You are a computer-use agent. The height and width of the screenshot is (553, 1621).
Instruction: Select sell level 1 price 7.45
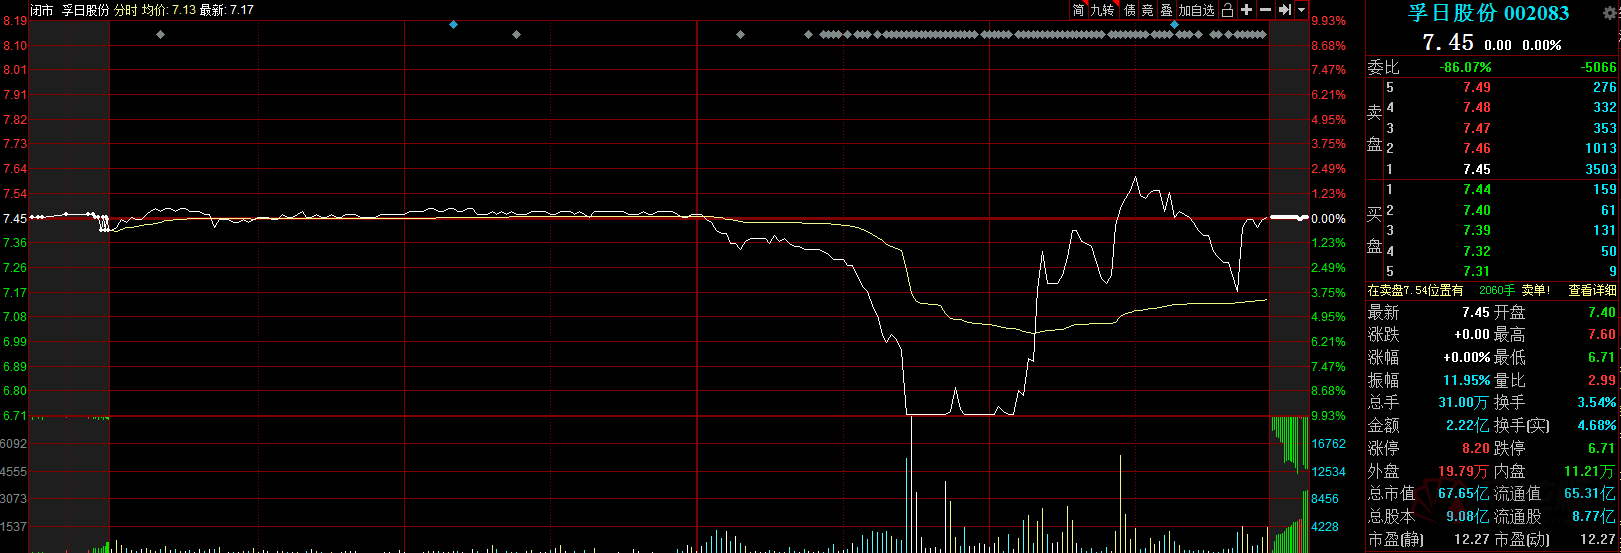coord(1476,169)
